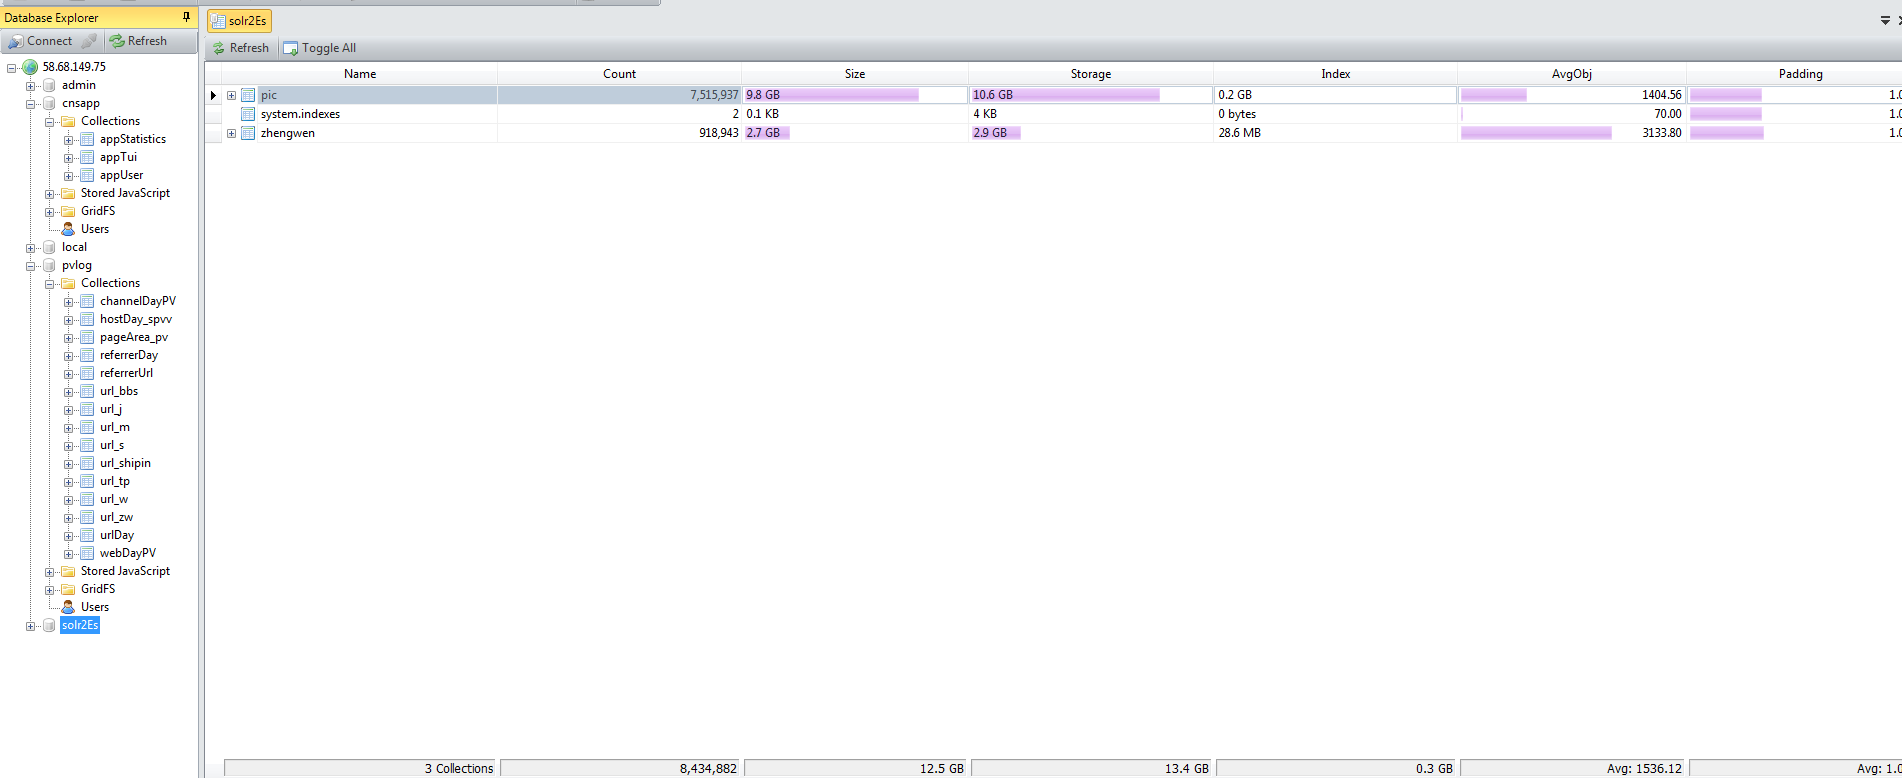Click the zhengwen collection grid icon

(248, 133)
